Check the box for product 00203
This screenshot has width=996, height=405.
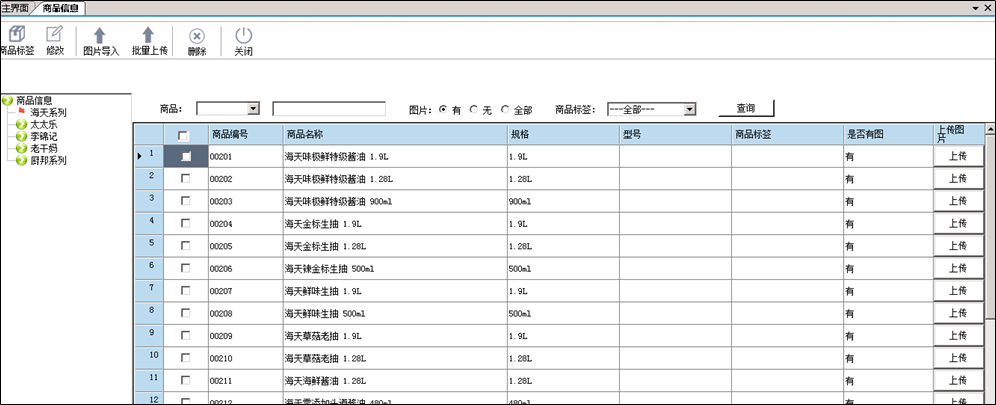point(185,201)
